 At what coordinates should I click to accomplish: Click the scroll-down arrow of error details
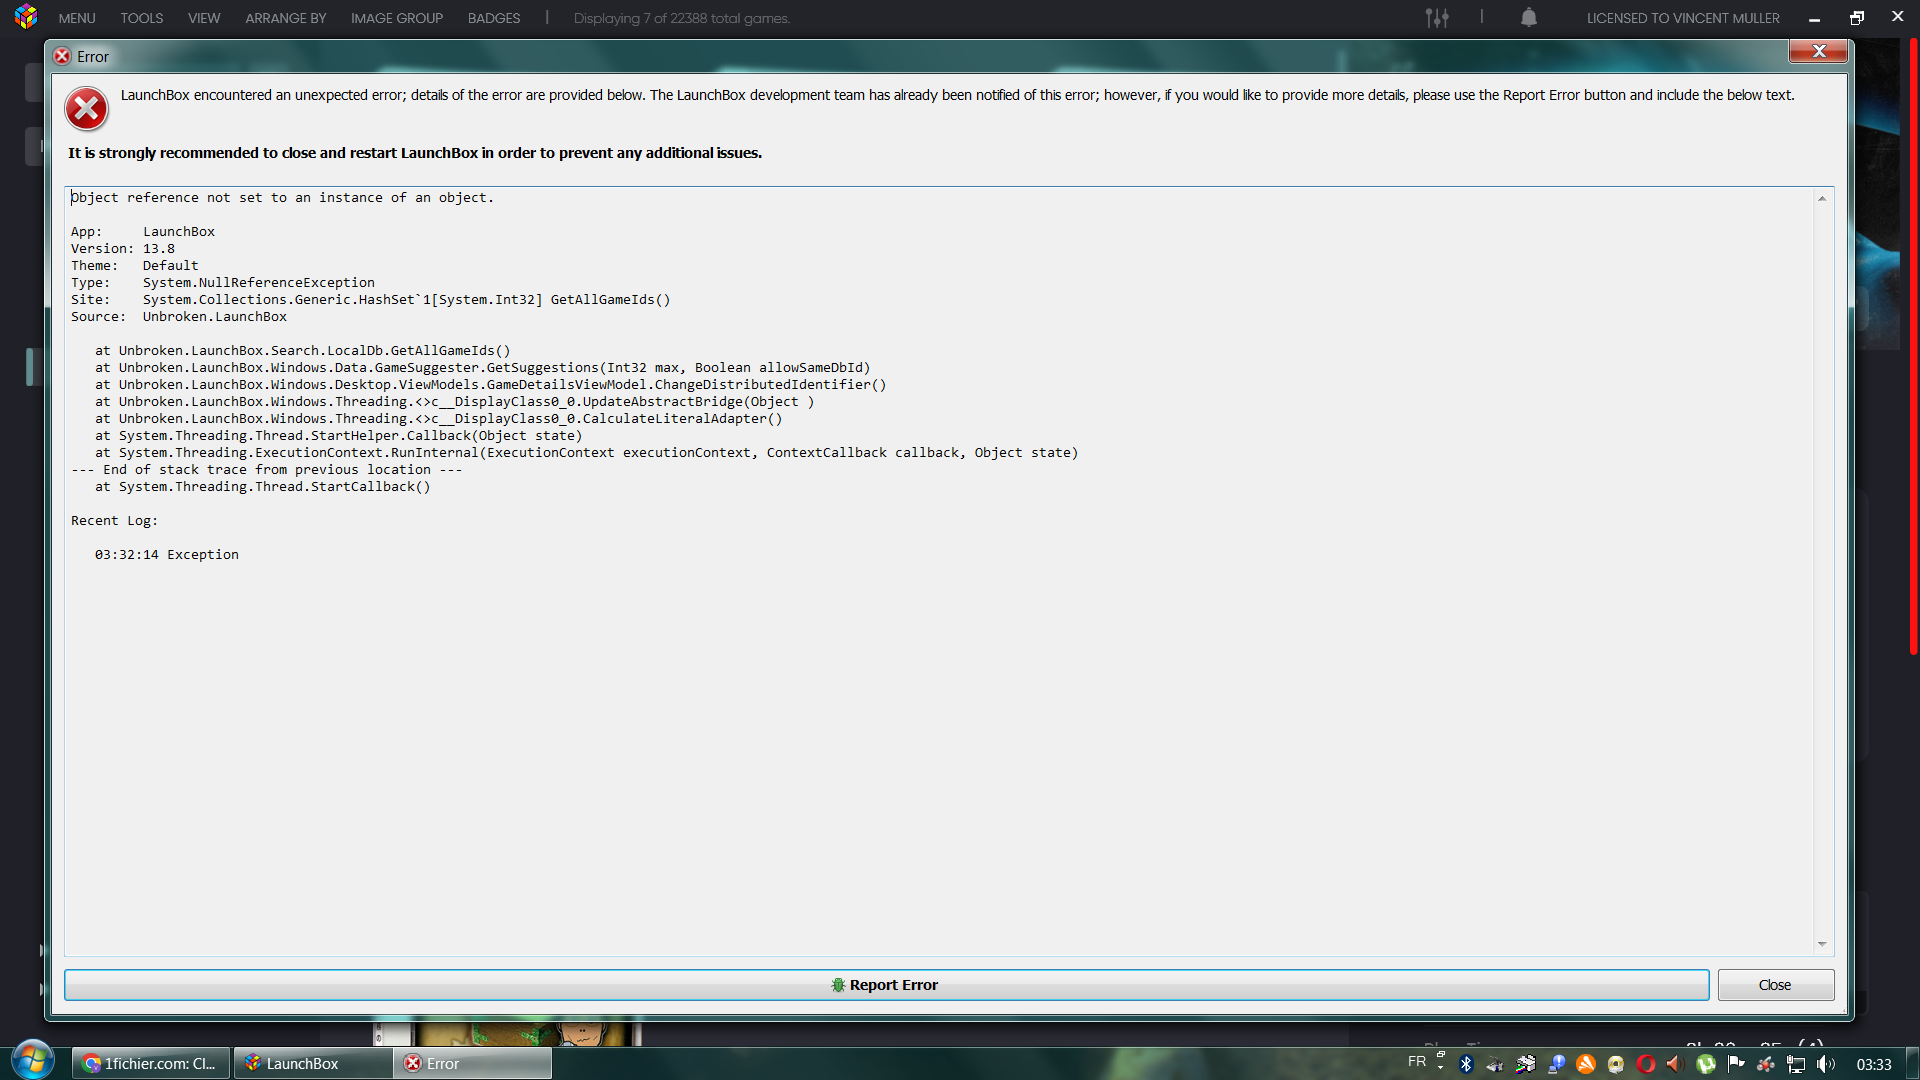tap(1822, 944)
